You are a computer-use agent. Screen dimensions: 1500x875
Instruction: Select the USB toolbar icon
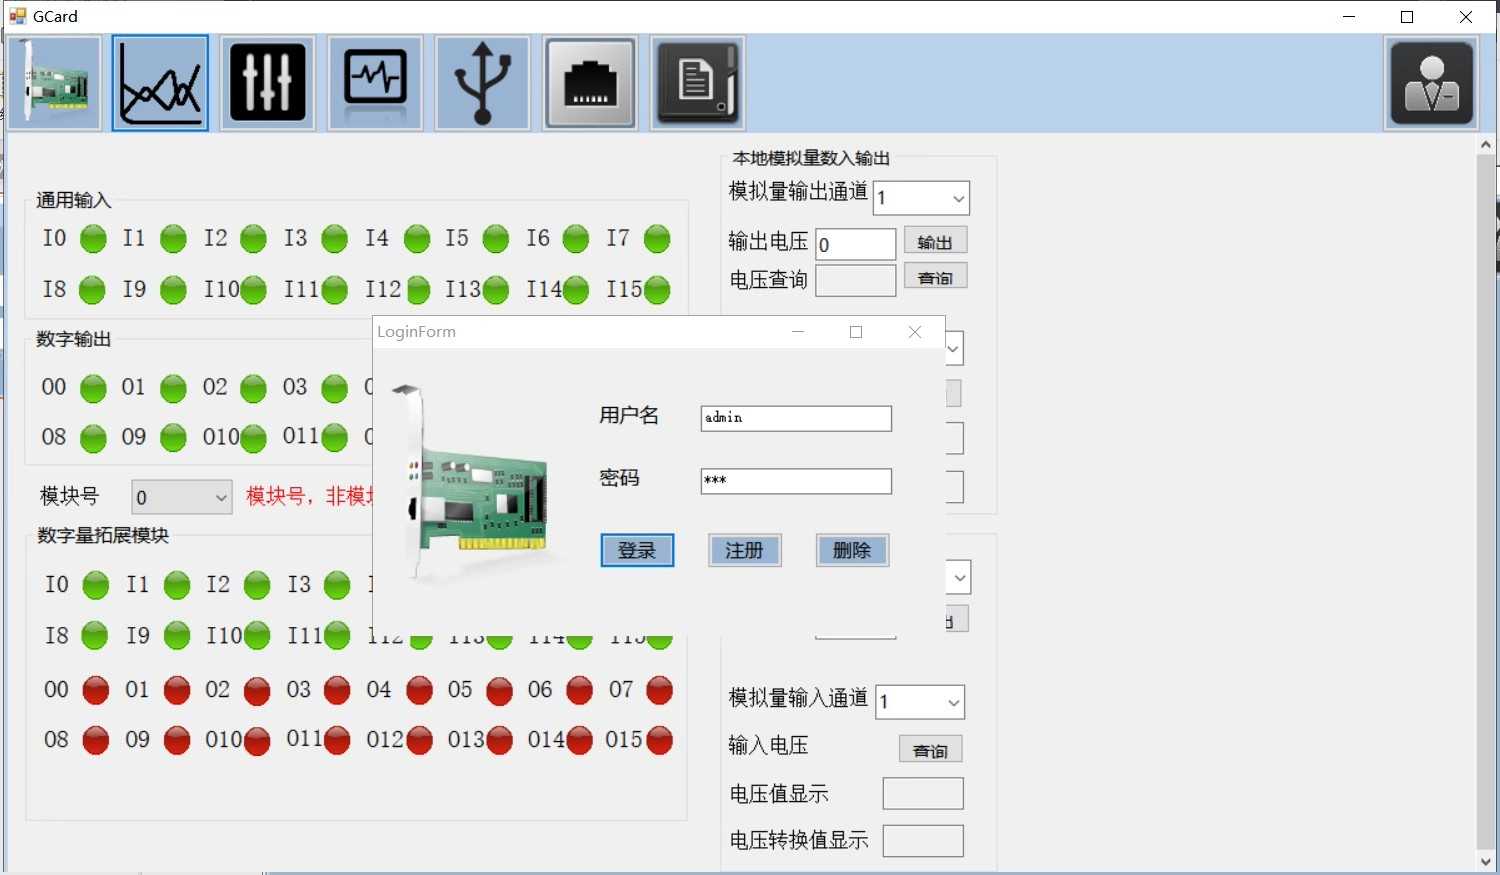[x=483, y=83]
